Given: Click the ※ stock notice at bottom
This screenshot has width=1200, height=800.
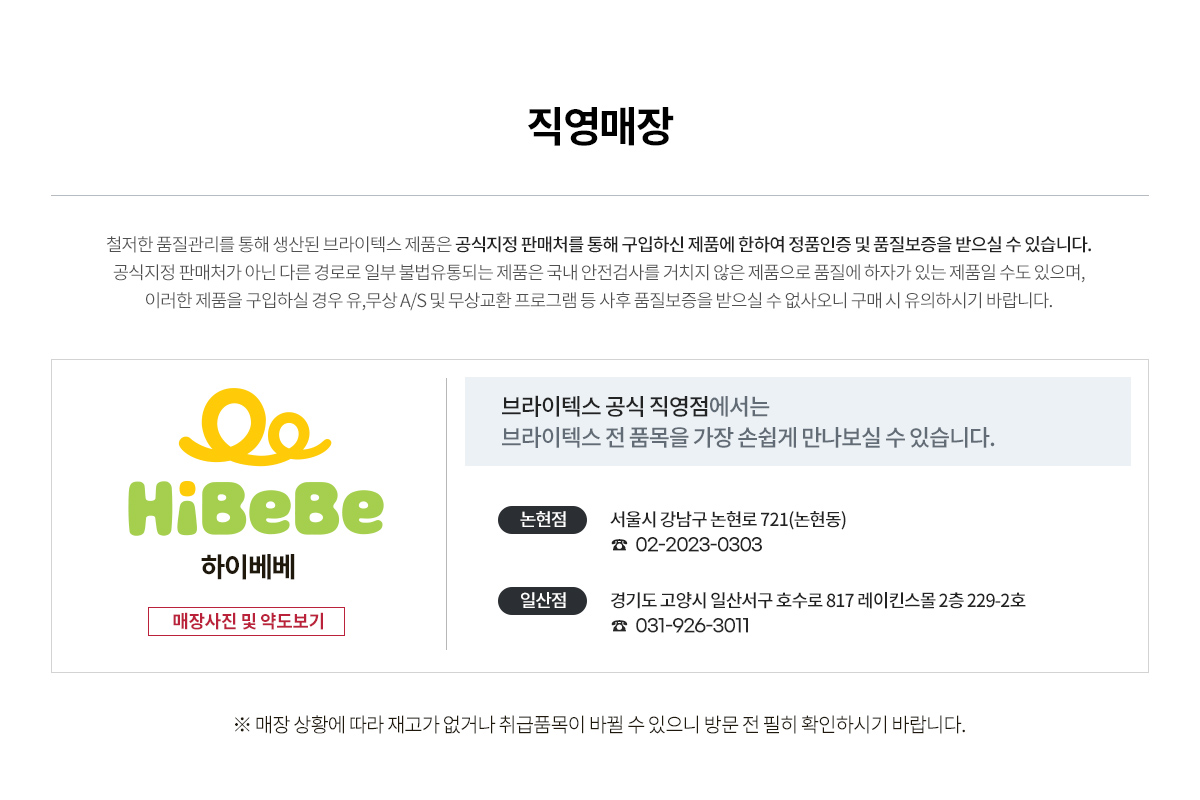Looking at the screenshot, I should click(600, 725).
